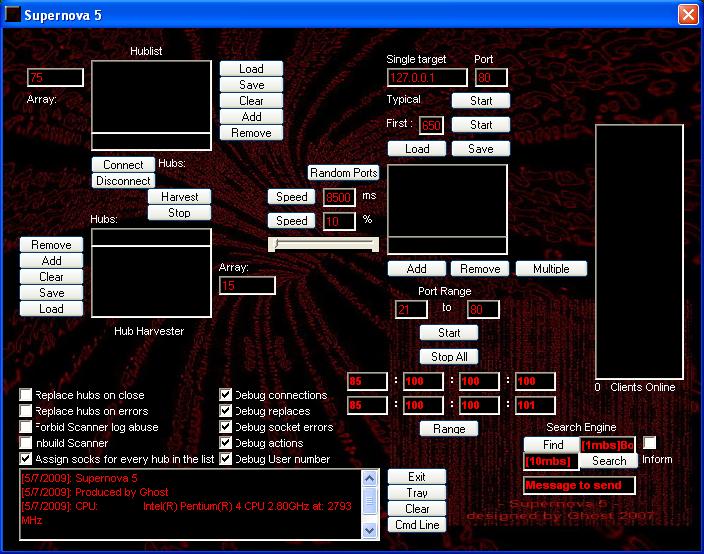Image resolution: width=704 pixels, height=554 pixels.
Task: Close the Supernova 5 window
Action: [x=688, y=14]
